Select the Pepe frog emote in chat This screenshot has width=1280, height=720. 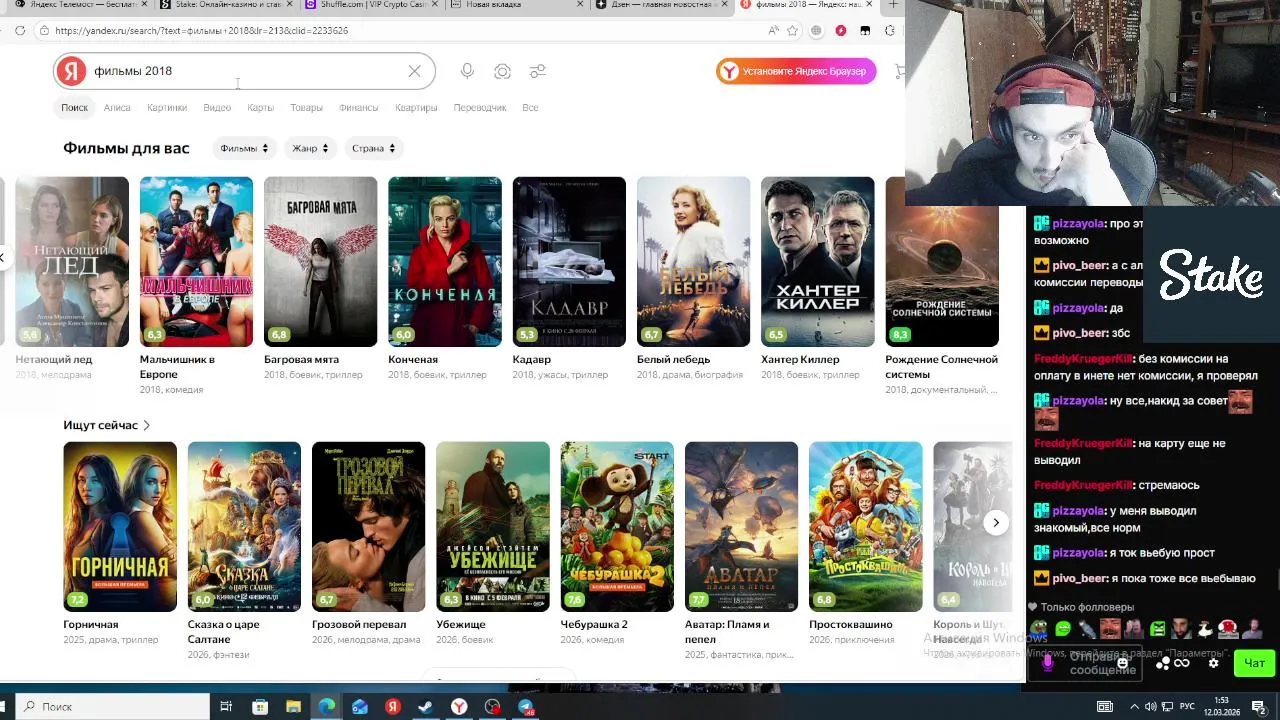1038,628
